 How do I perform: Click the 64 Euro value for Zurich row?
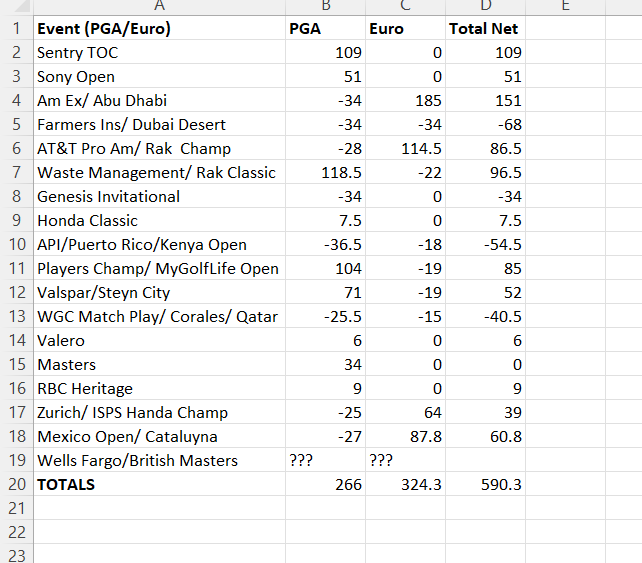coord(405,412)
